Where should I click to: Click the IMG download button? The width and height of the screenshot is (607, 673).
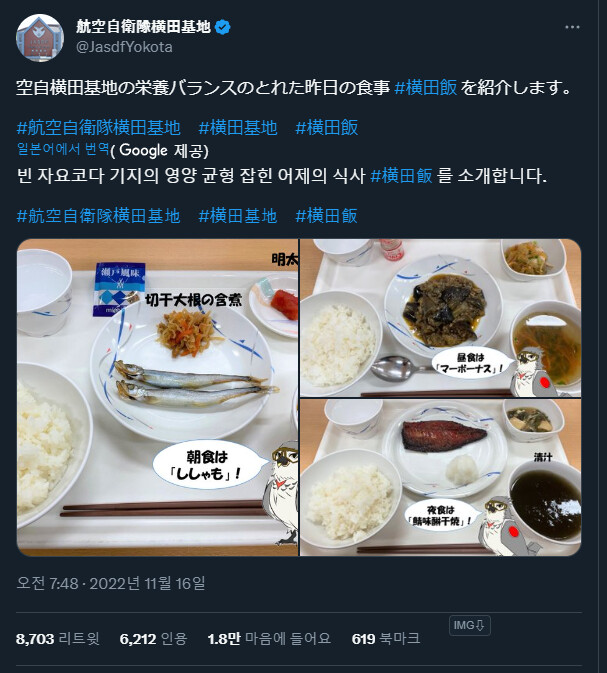tap(469, 625)
